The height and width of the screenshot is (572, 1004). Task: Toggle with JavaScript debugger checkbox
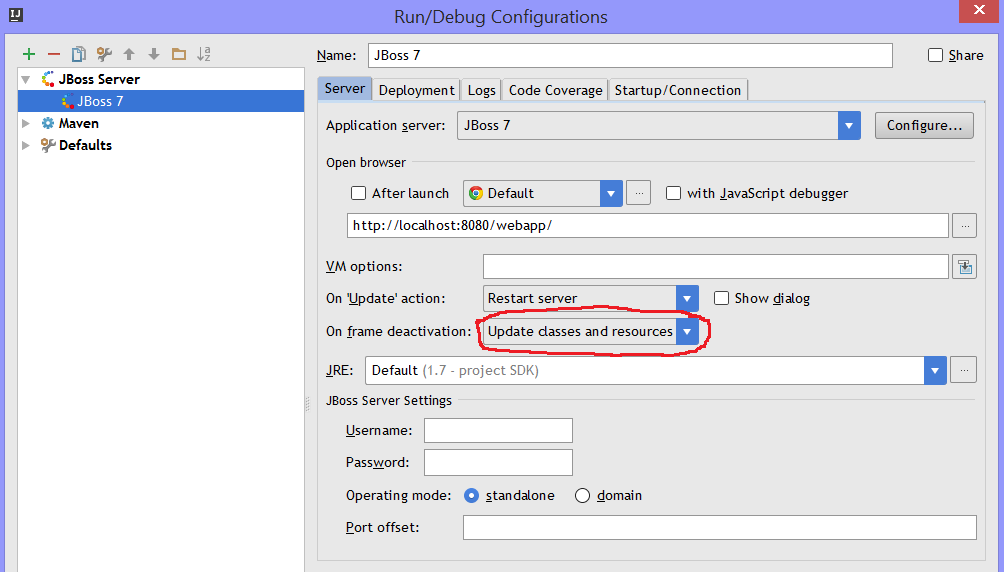click(674, 193)
